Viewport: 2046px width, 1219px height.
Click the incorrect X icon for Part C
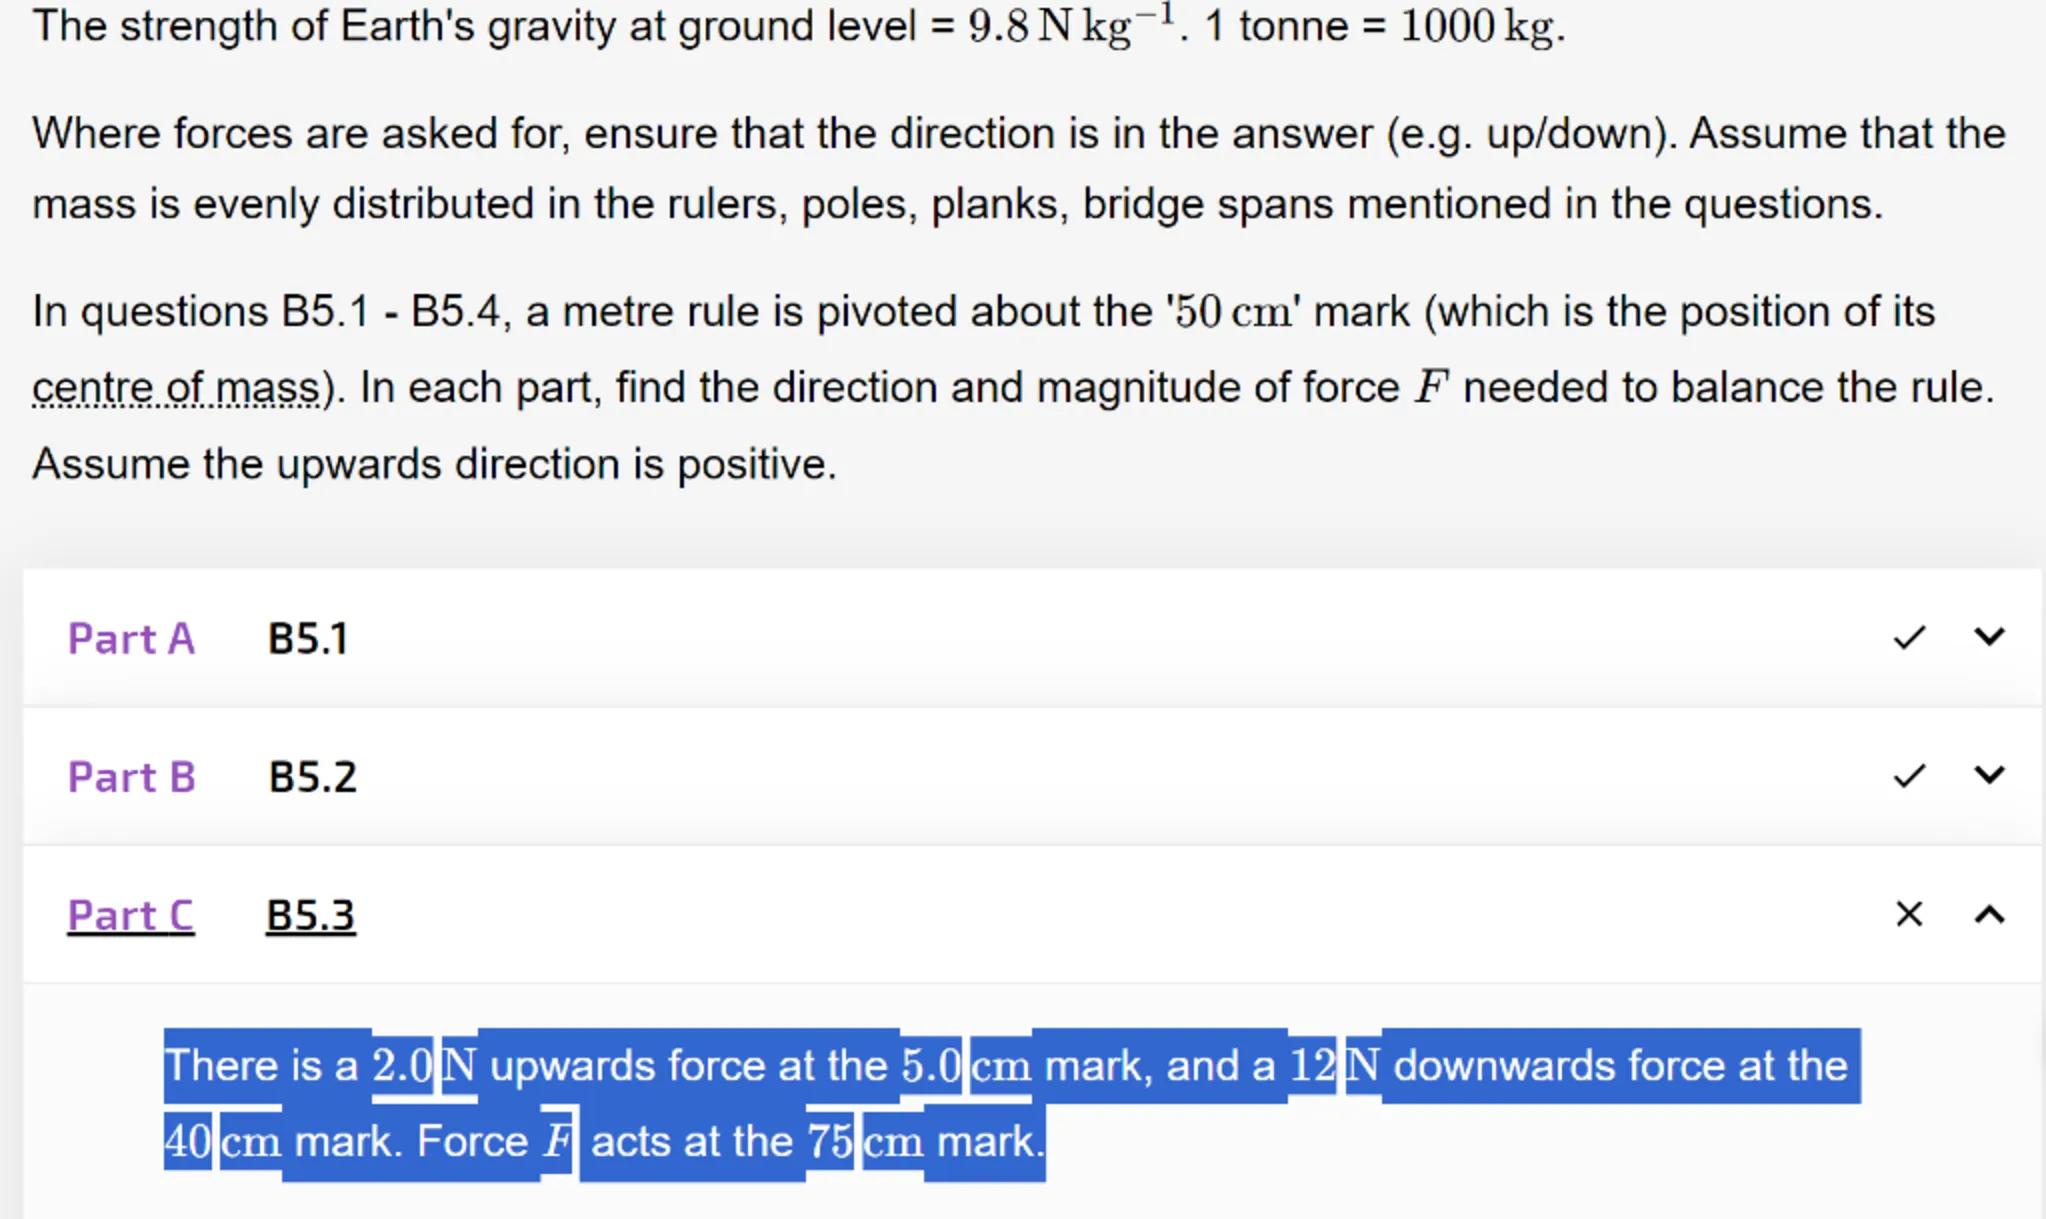[x=1909, y=914]
